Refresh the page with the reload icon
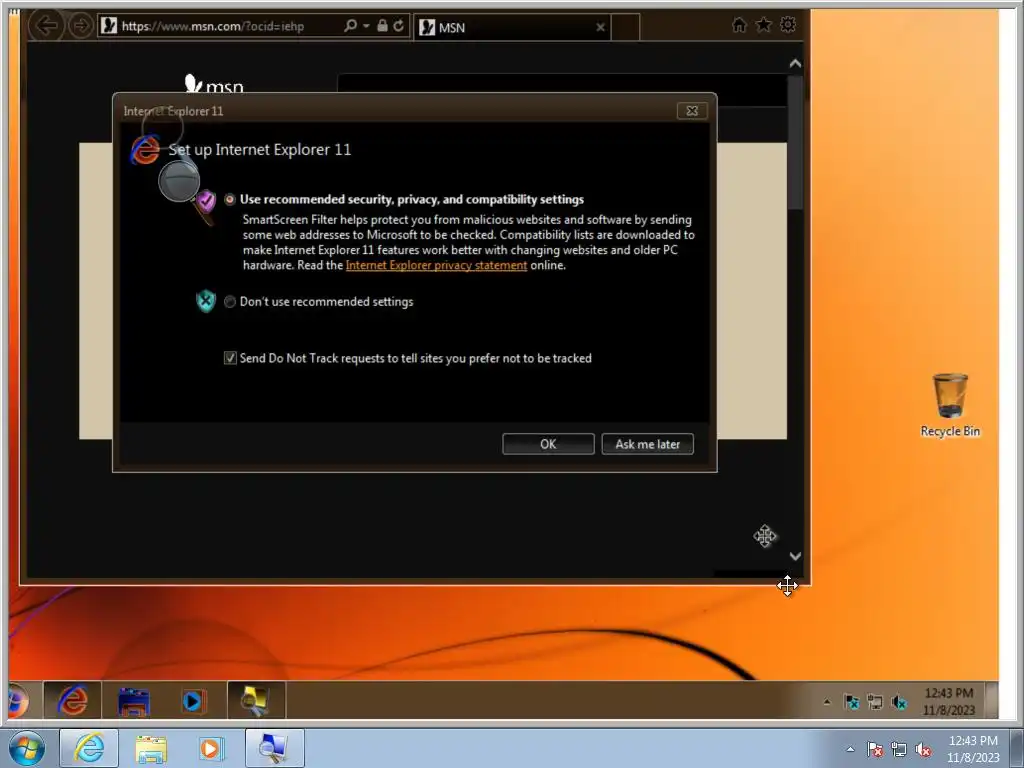The image size is (1024, 768). pyautogui.click(x=398, y=25)
